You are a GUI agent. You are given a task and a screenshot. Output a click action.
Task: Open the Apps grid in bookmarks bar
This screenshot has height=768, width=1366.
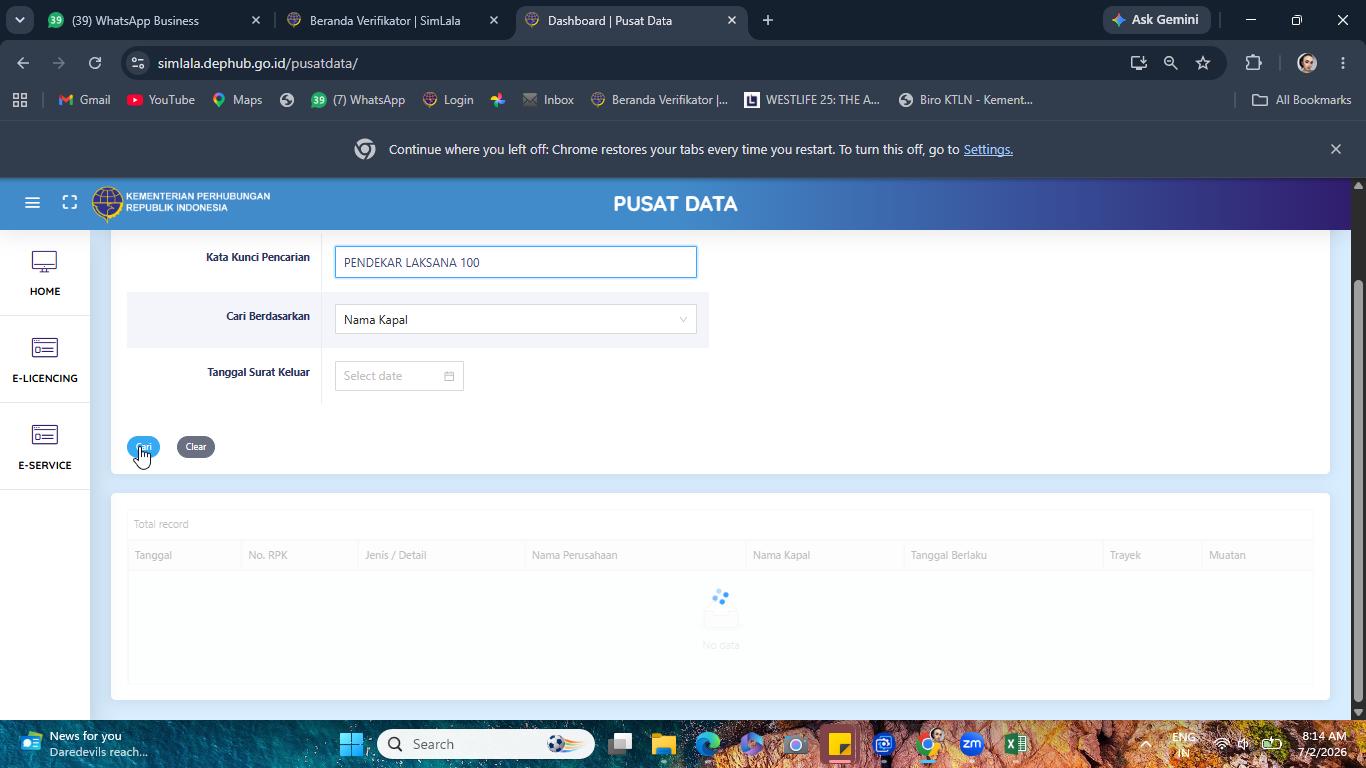(20, 100)
